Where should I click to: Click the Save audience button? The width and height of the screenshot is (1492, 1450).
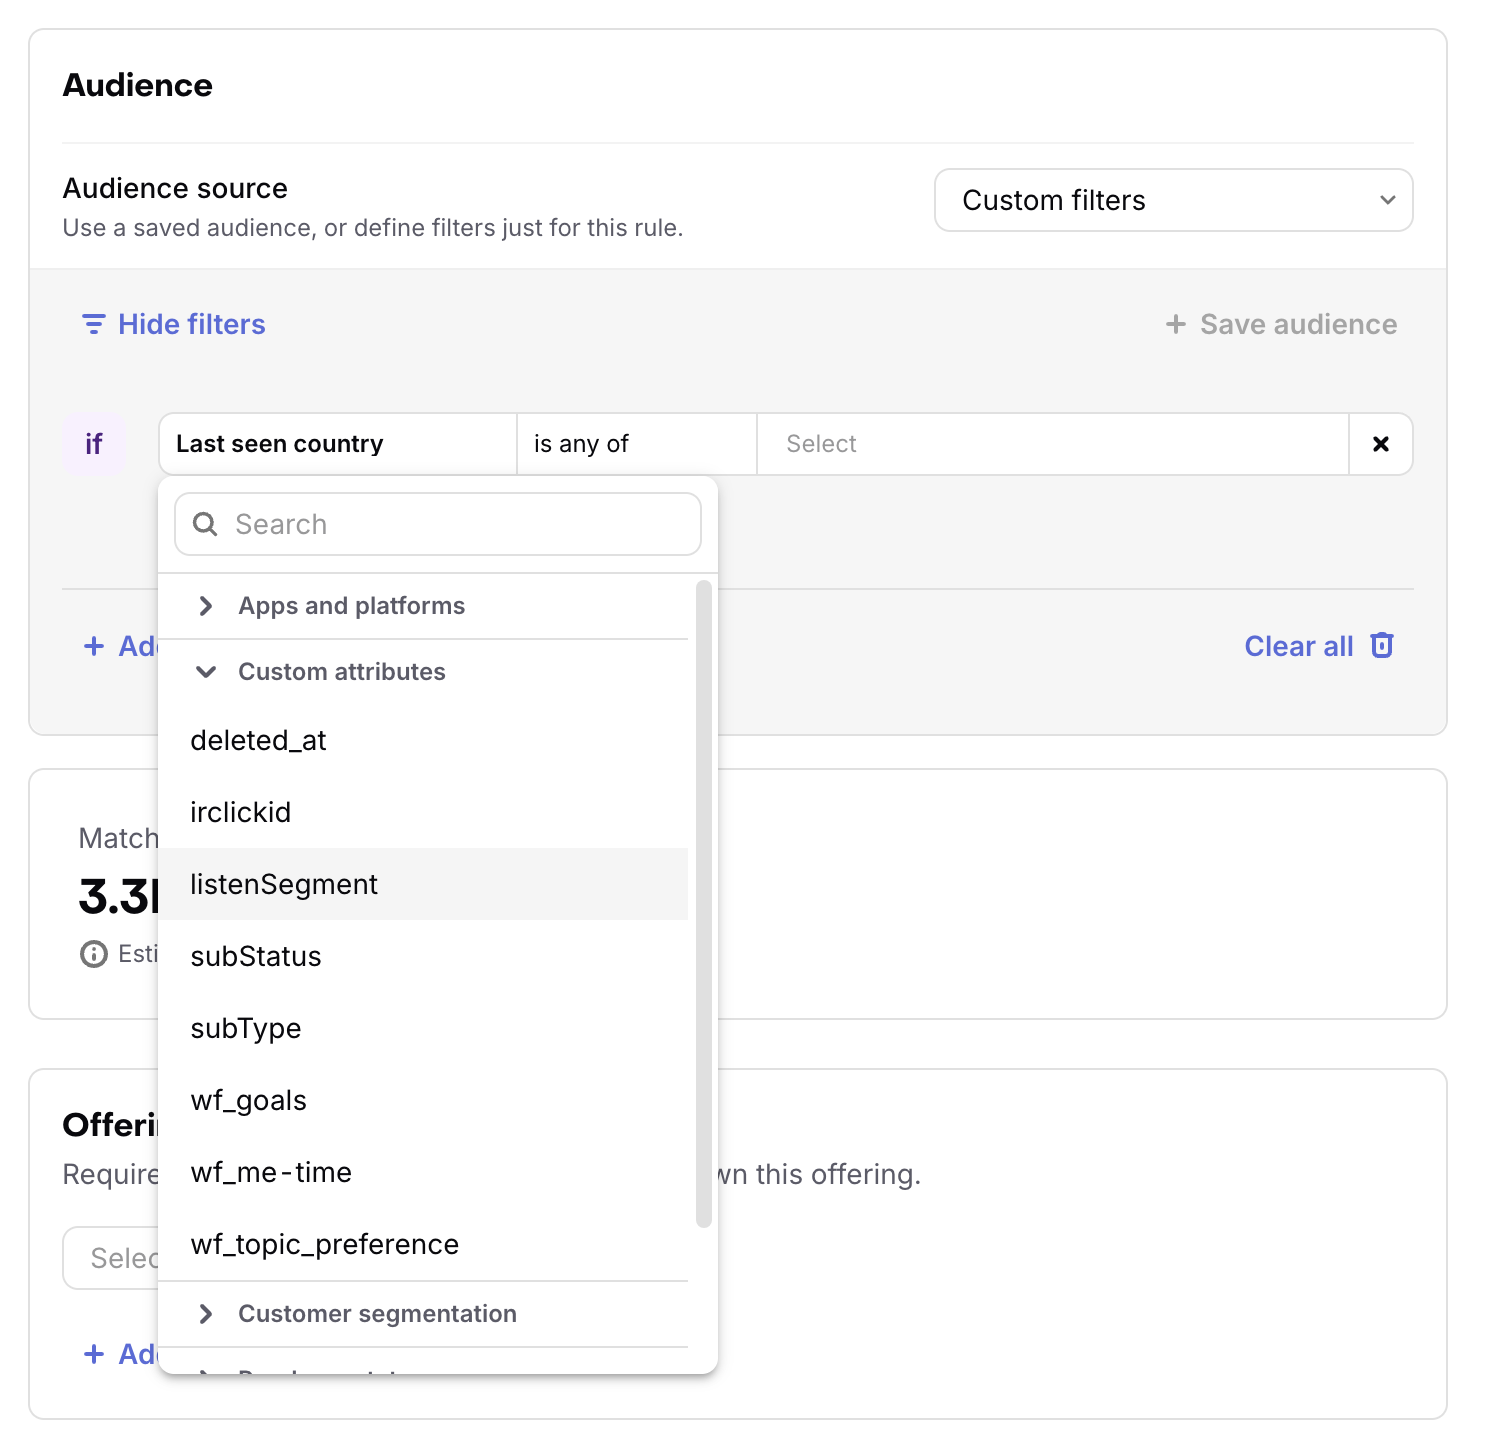pos(1281,324)
